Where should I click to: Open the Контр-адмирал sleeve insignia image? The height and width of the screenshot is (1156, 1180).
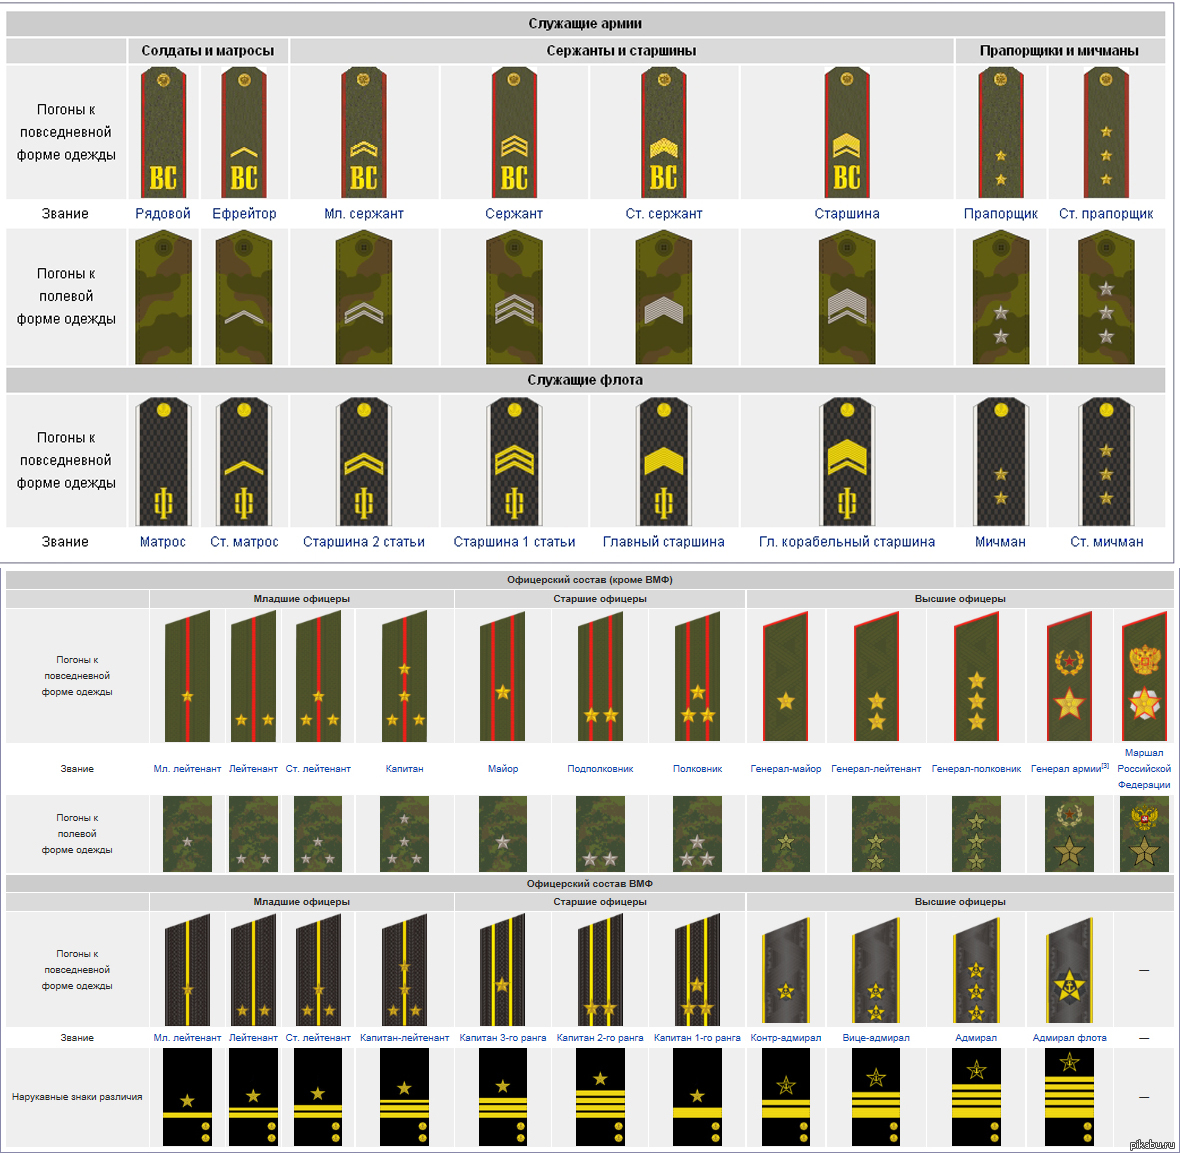pyautogui.click(x=786, y=1097)
